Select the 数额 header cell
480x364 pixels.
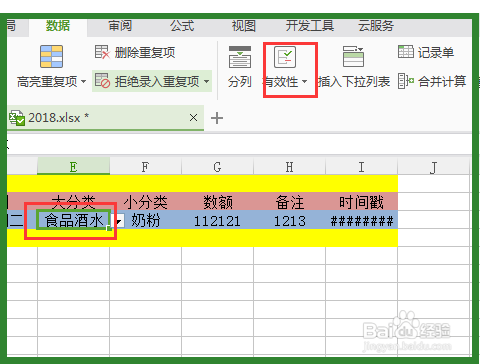click(217, 201)
